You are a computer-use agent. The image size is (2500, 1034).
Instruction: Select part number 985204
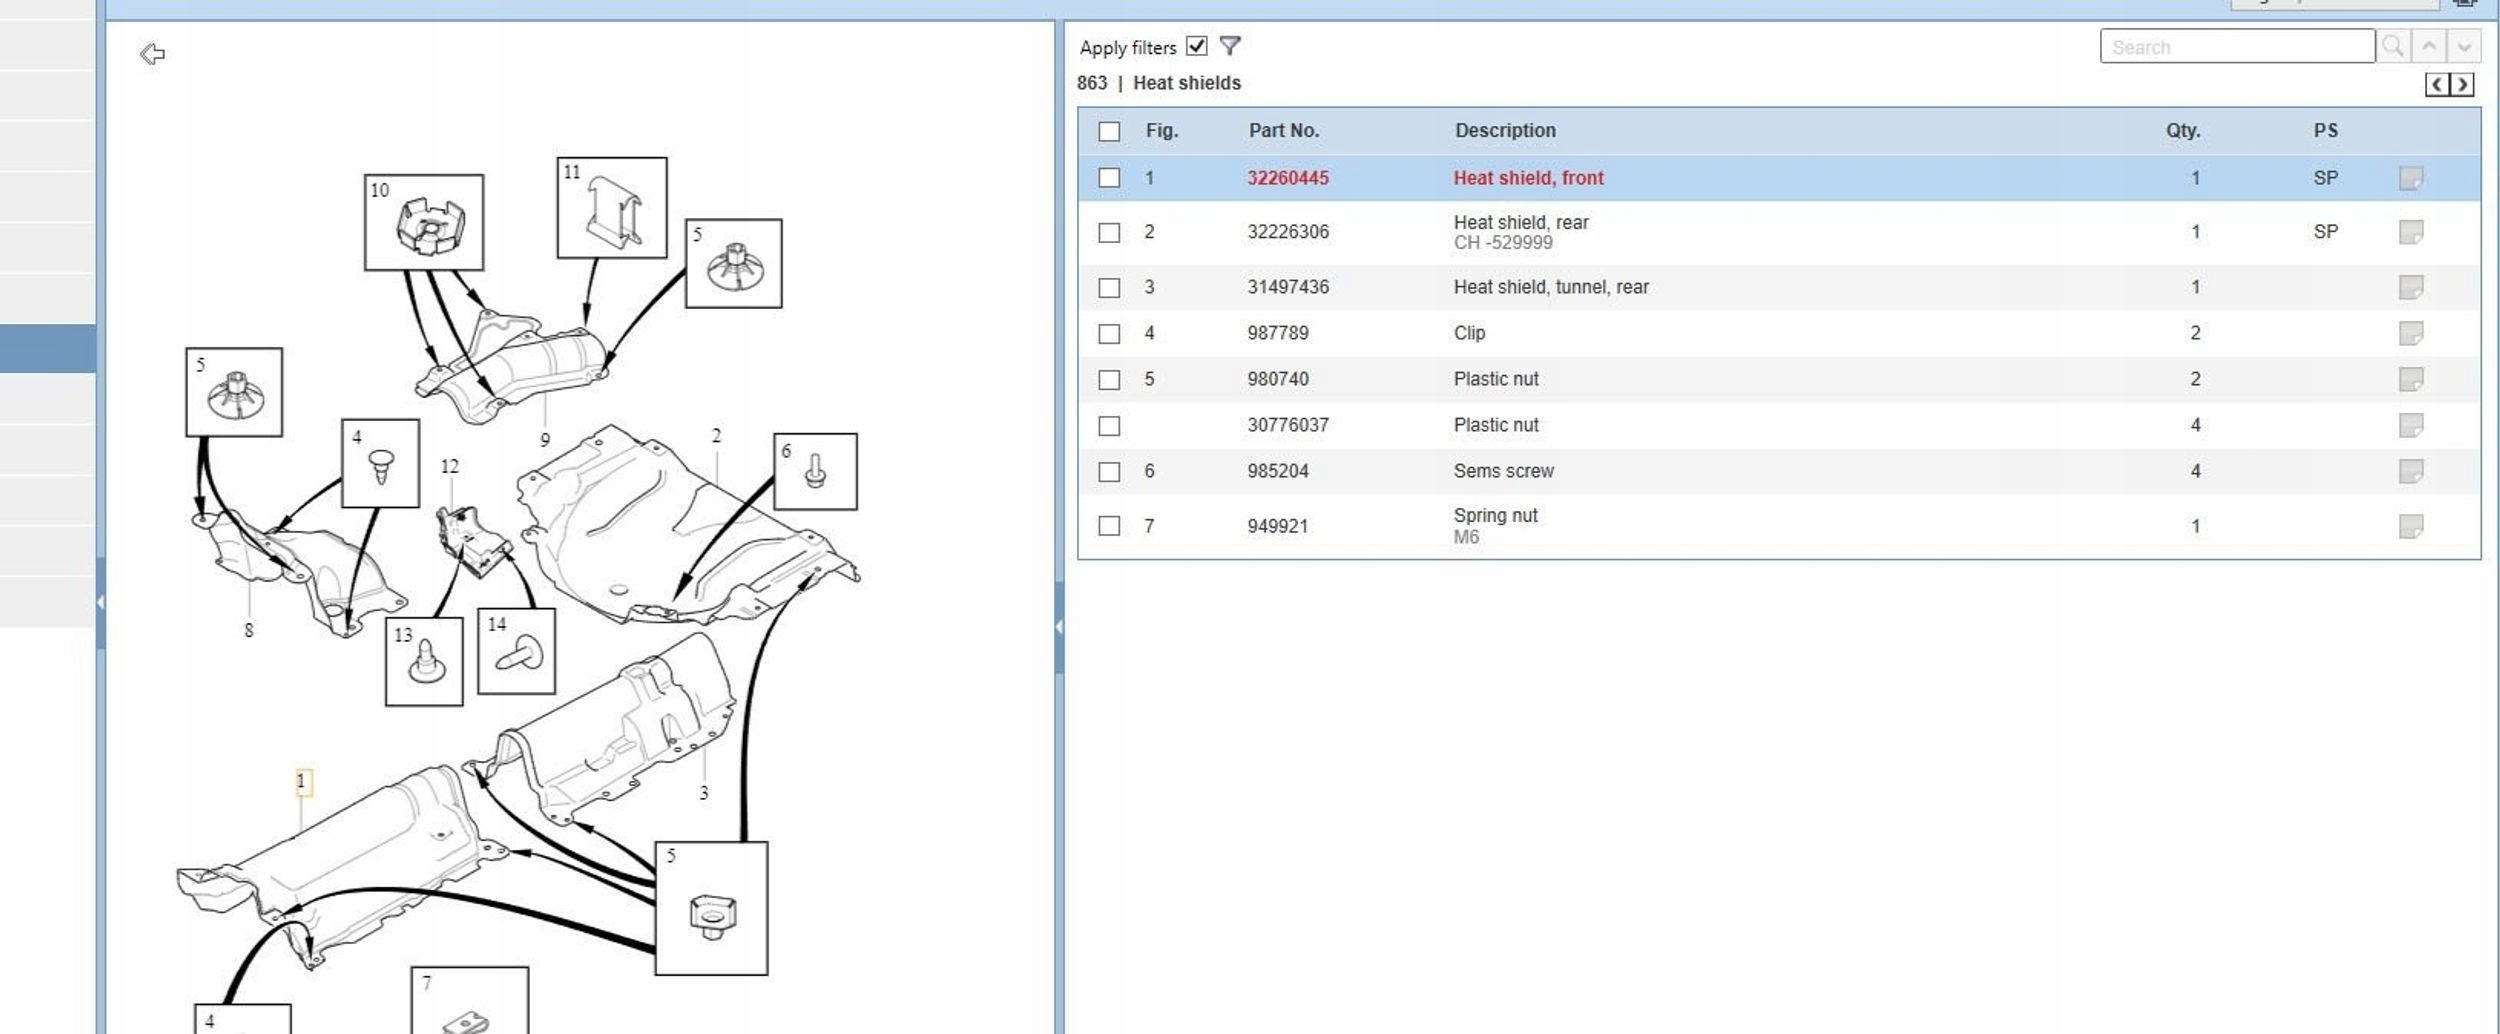coord(1278,471)
